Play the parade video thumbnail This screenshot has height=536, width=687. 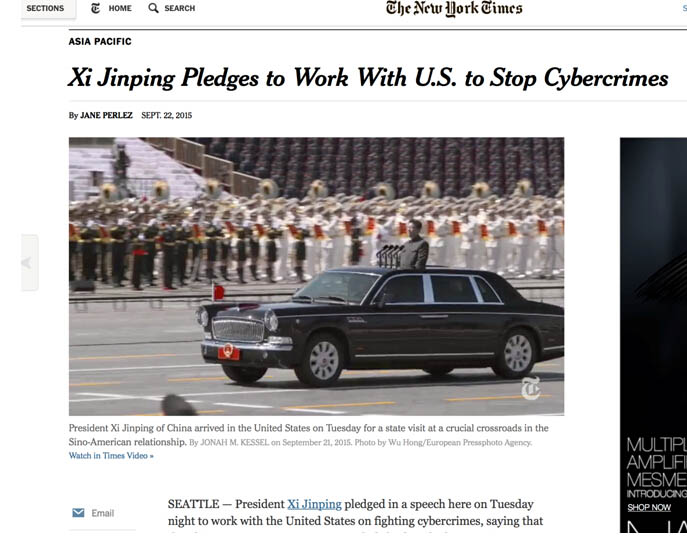[x=316, y=276]
